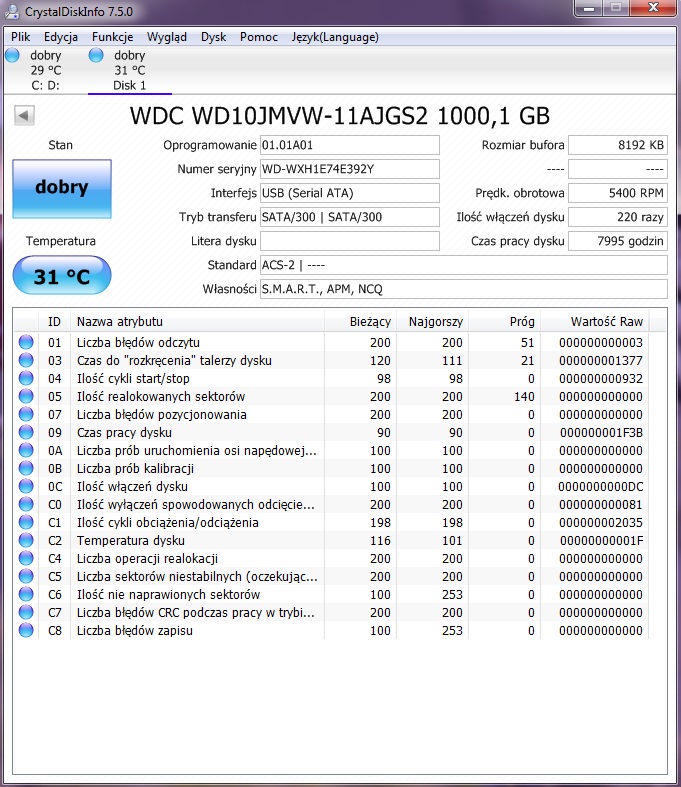
Task: Open the Dysk menu
Action: click(213, 37)
